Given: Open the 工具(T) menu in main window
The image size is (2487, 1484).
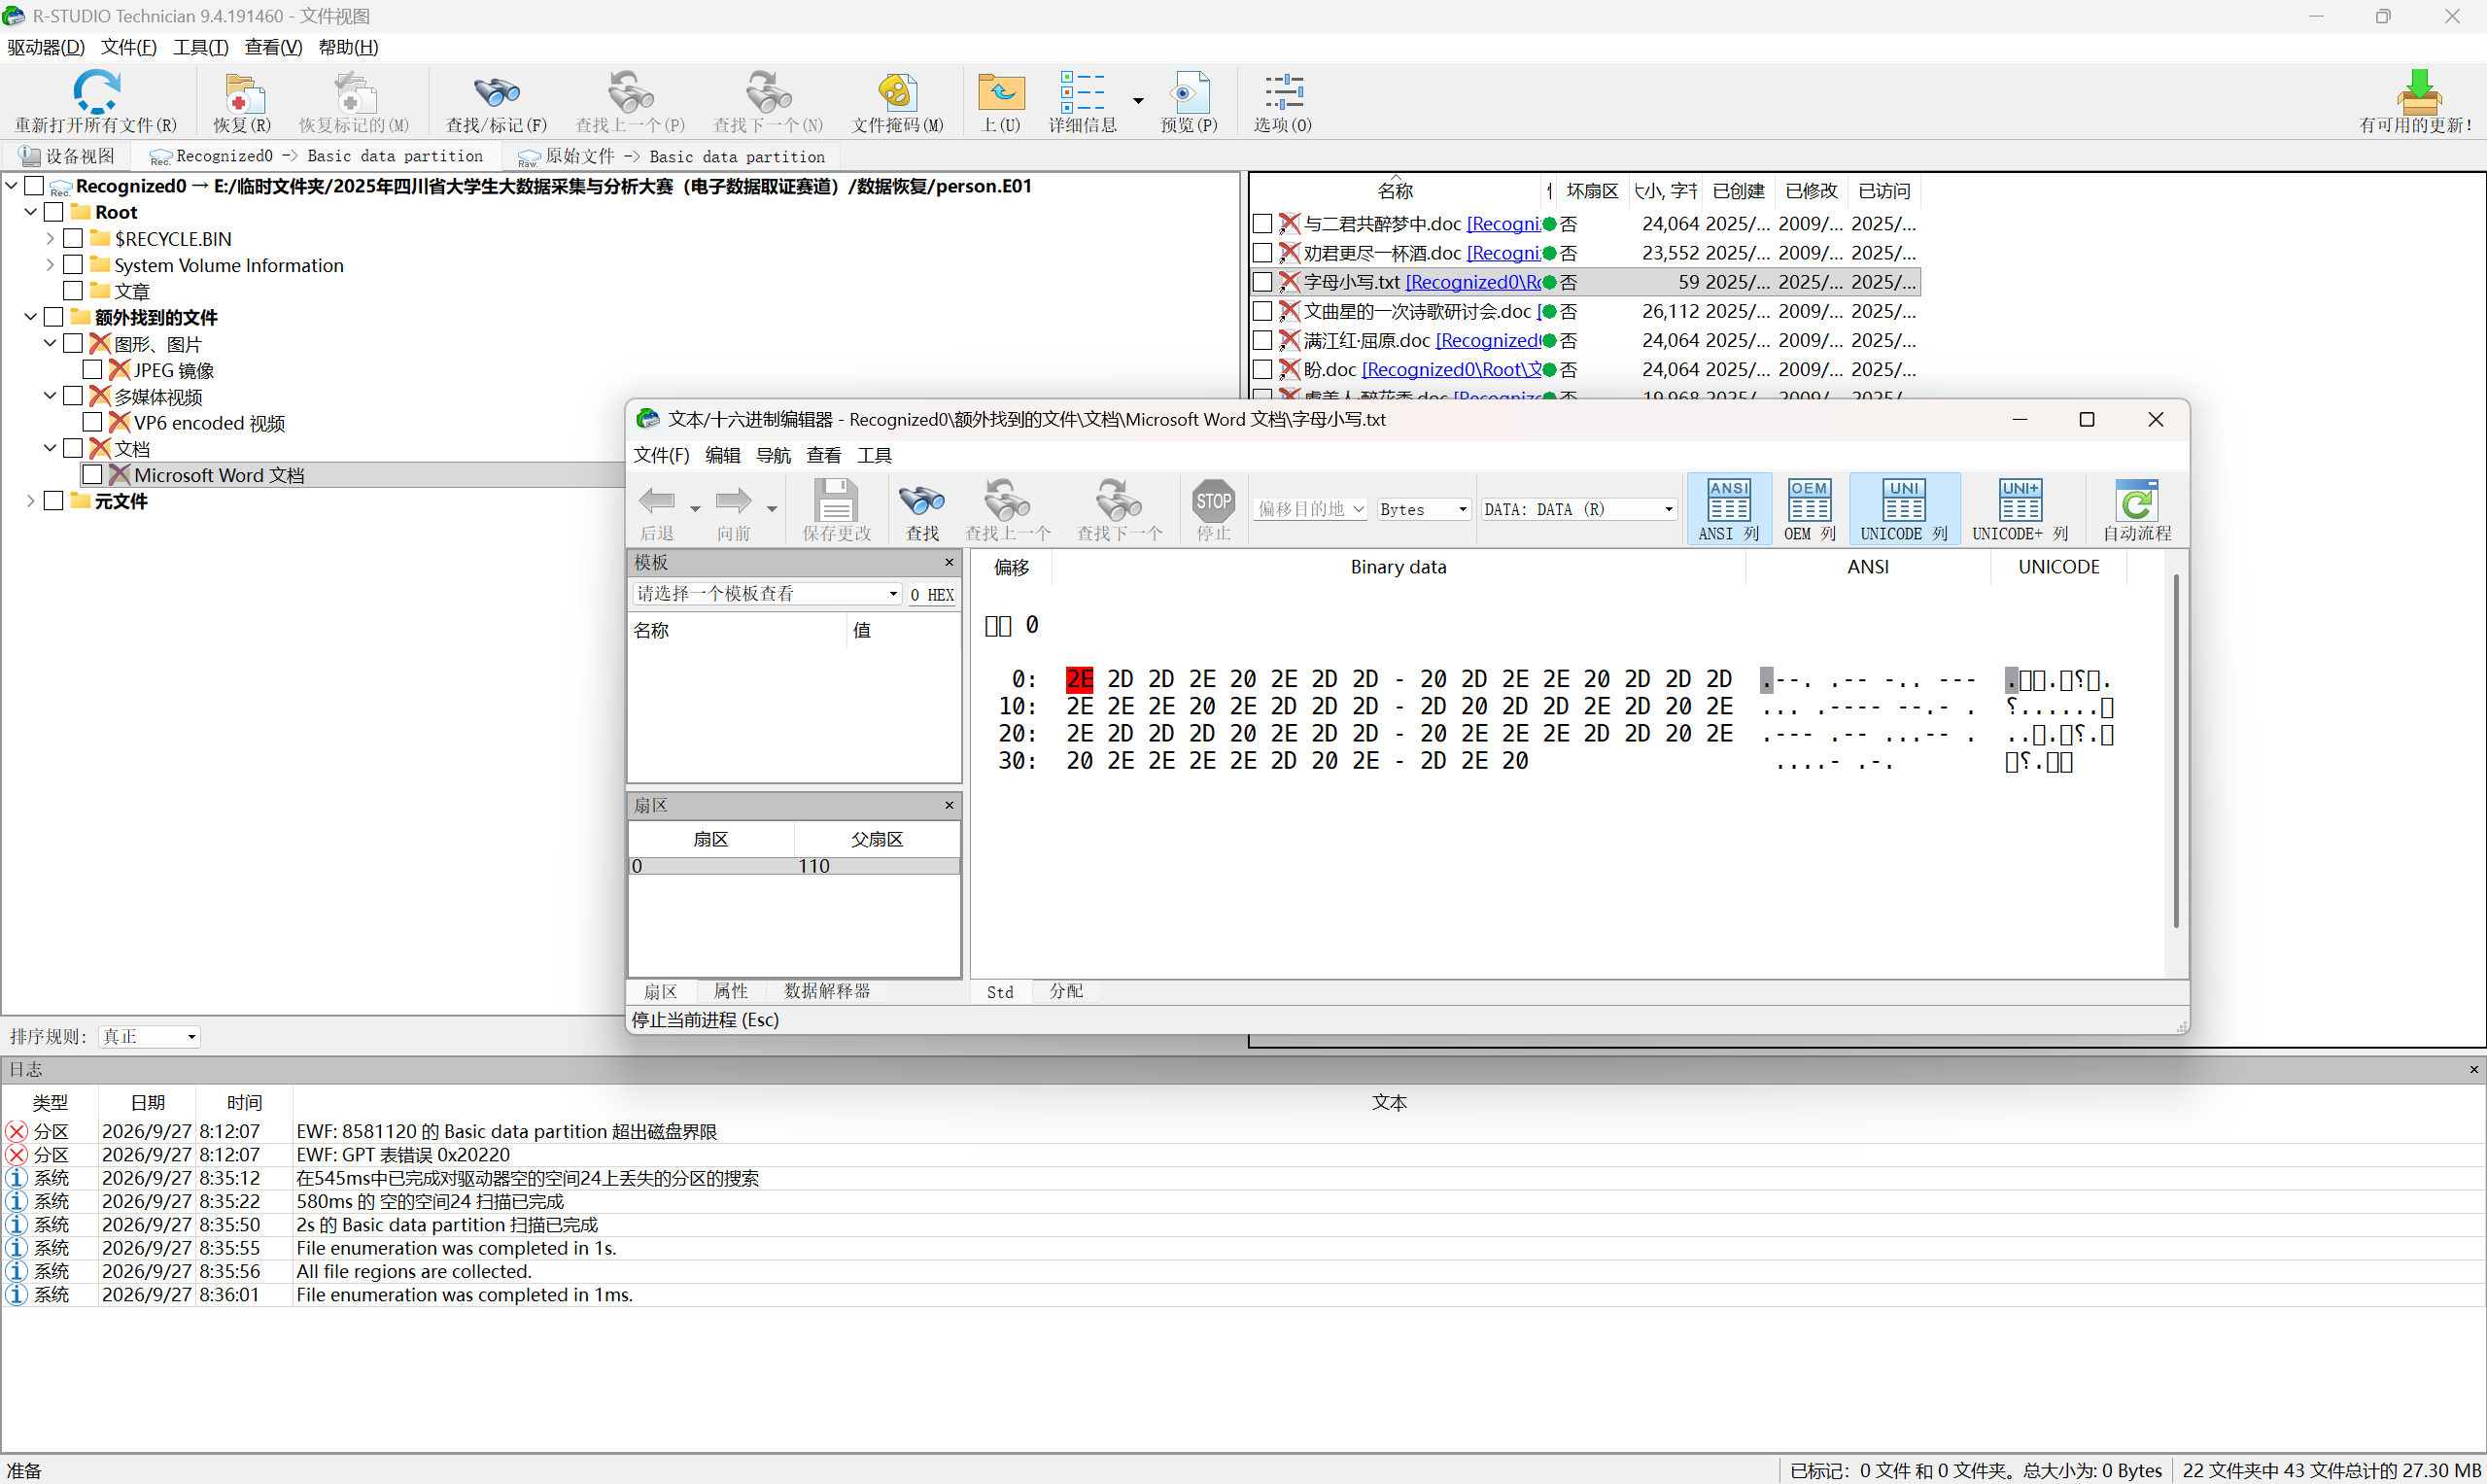Looking at the screenshot, I should pos(200,47).
